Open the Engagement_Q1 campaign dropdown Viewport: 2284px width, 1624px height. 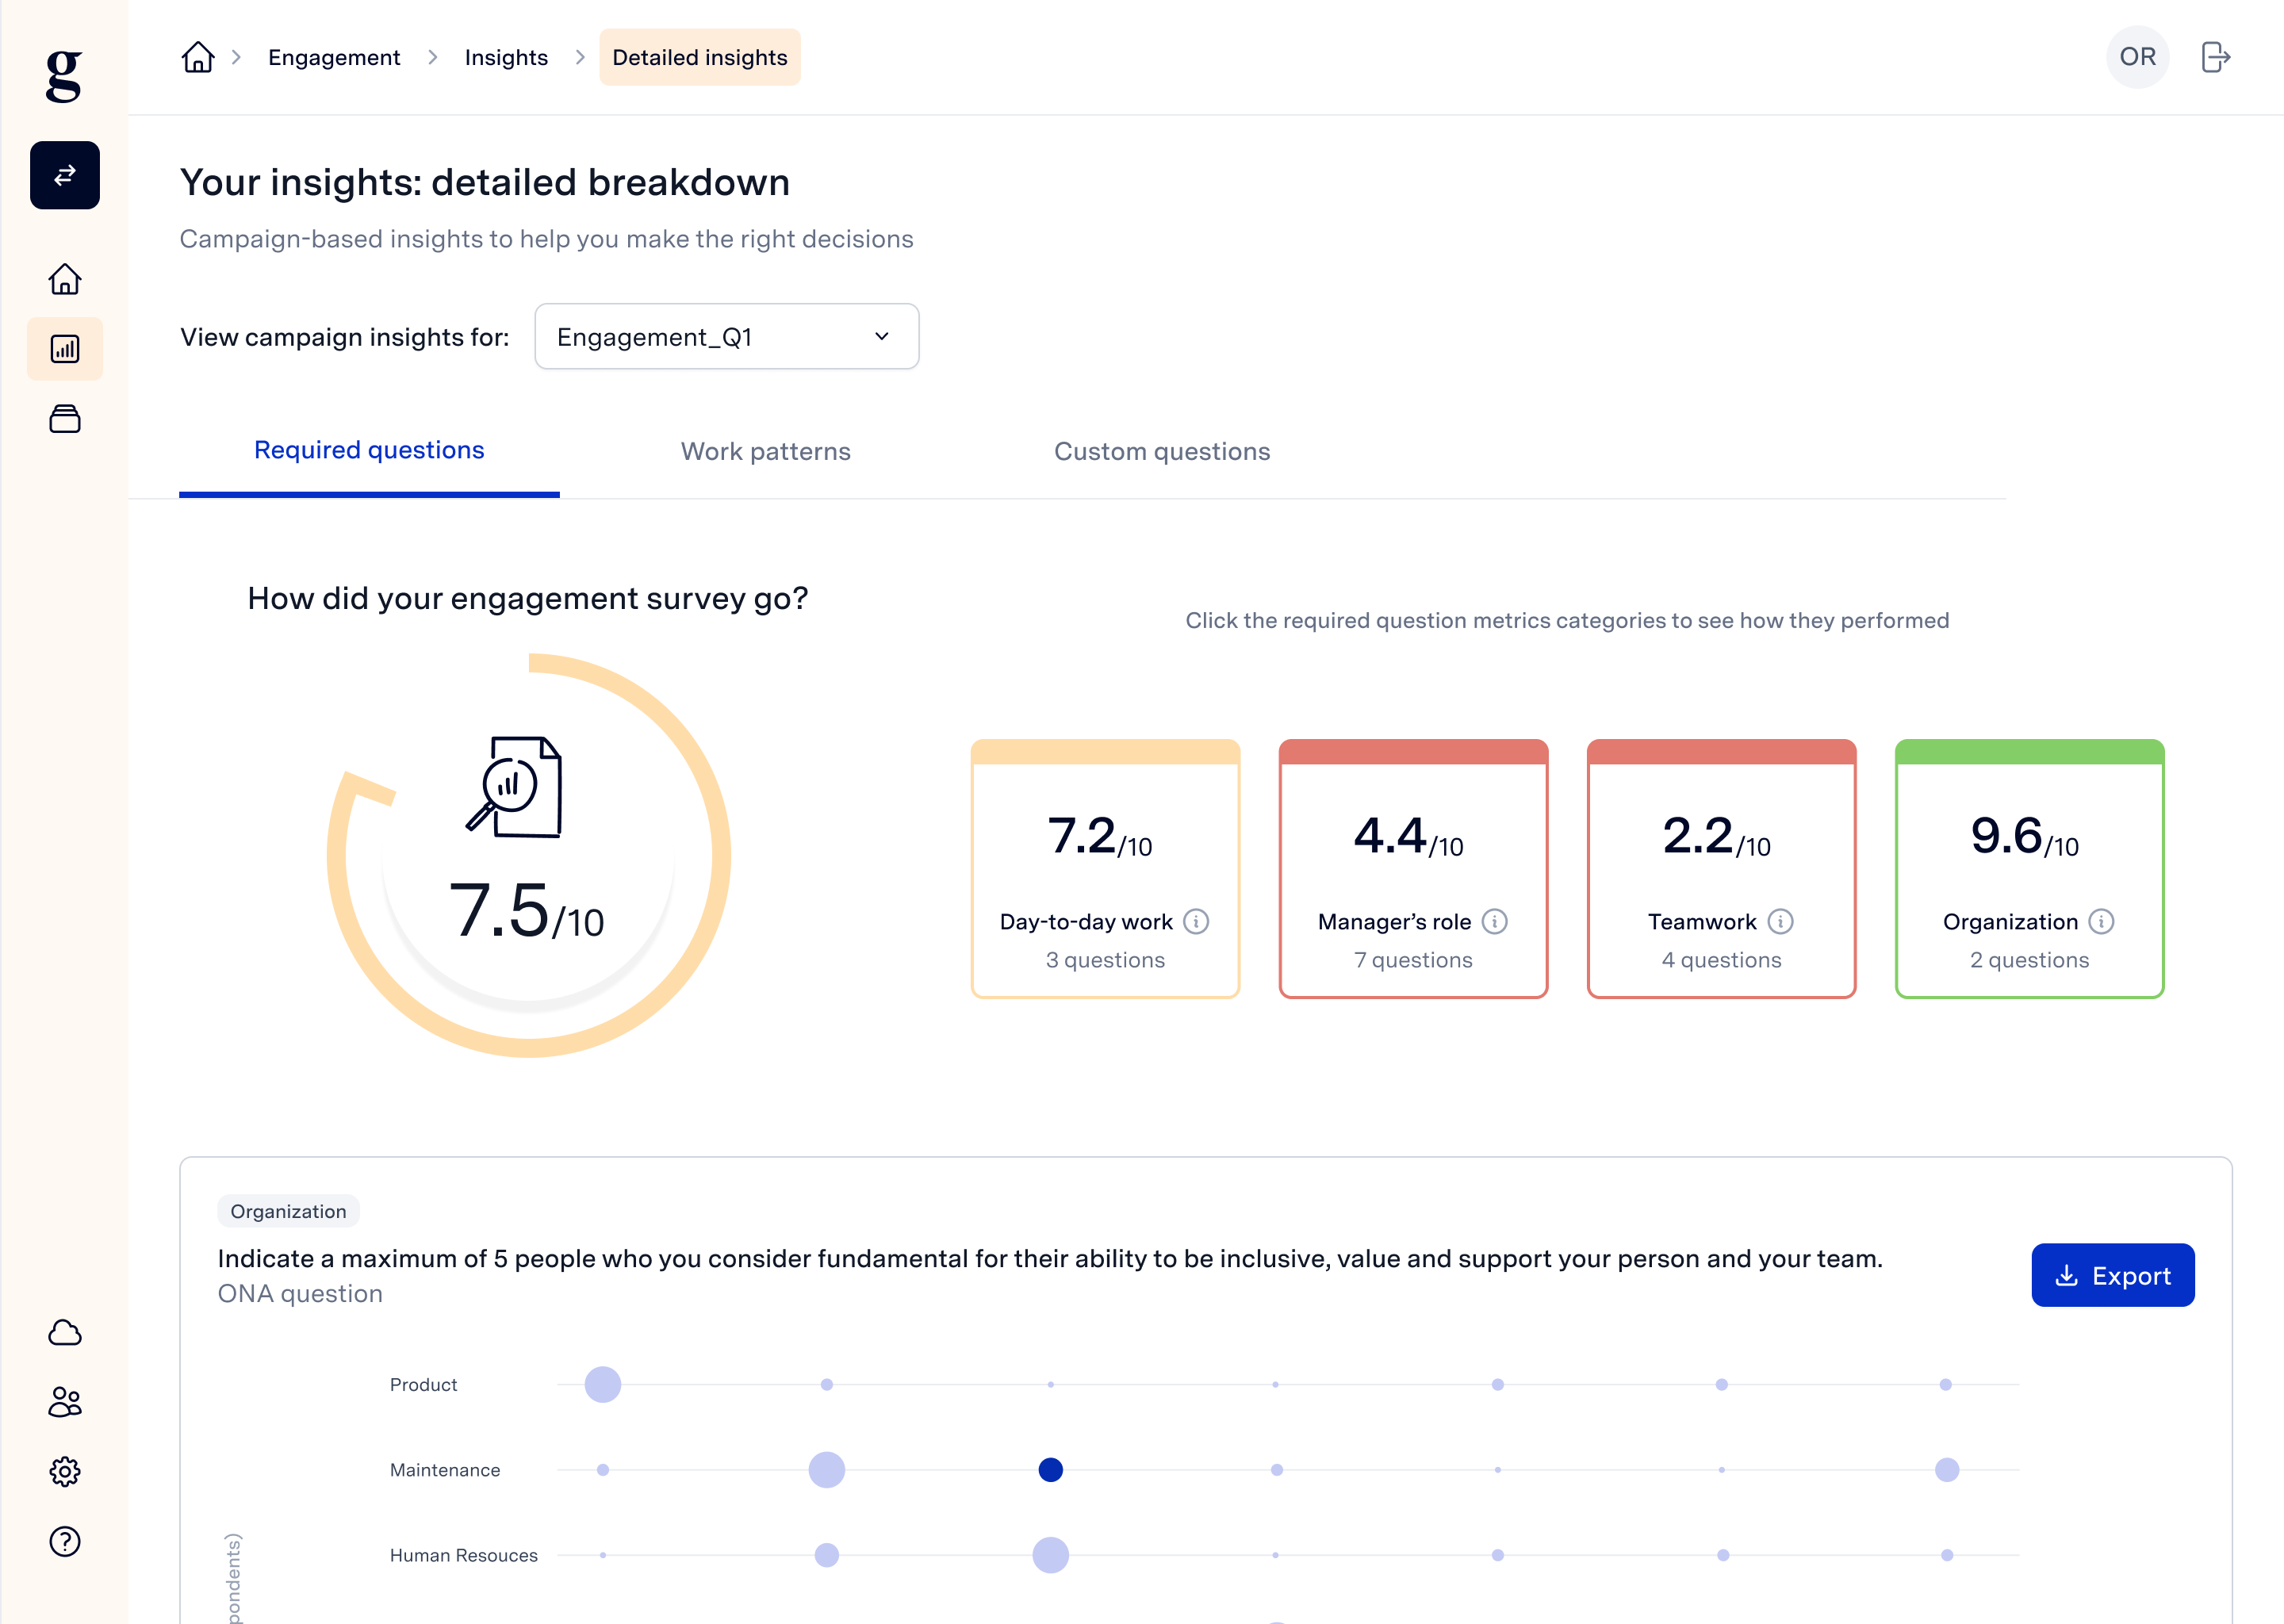point(727,336)
